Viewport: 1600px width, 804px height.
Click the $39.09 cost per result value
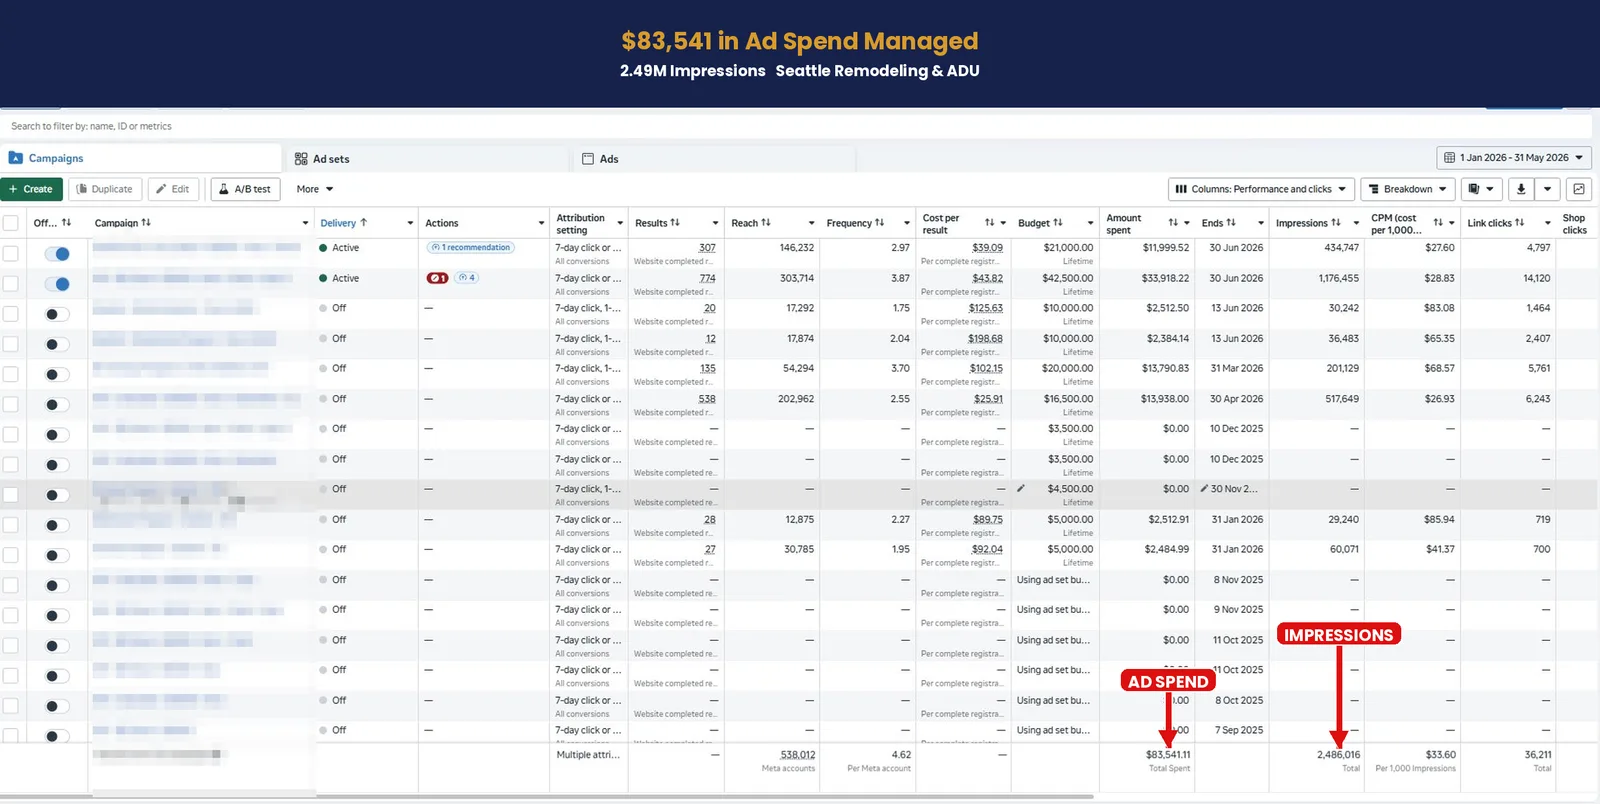[x=987, y=248]
